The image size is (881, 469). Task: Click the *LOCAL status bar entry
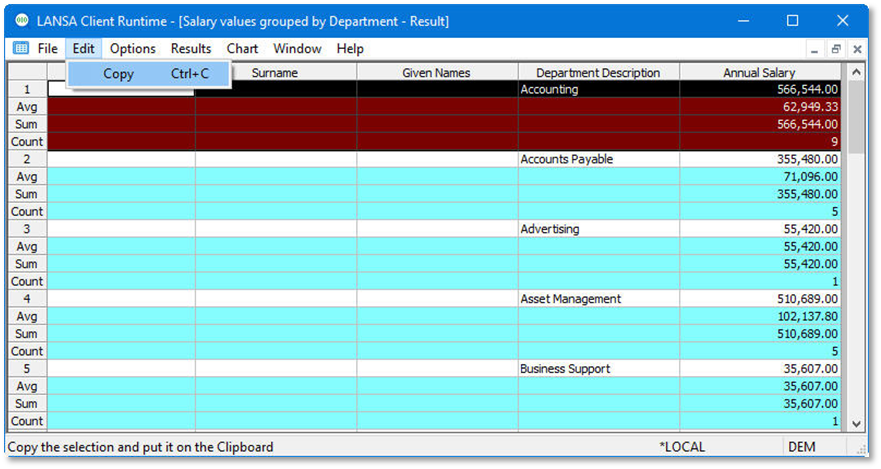(x=682, y=447)
